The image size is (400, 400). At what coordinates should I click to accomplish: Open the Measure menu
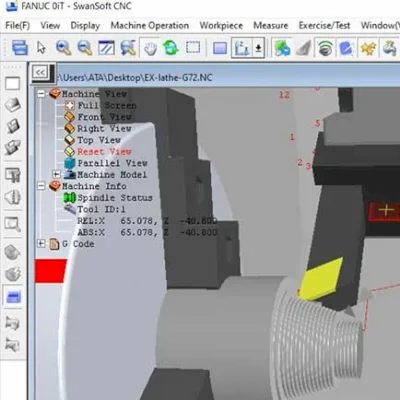pos(271,26)
